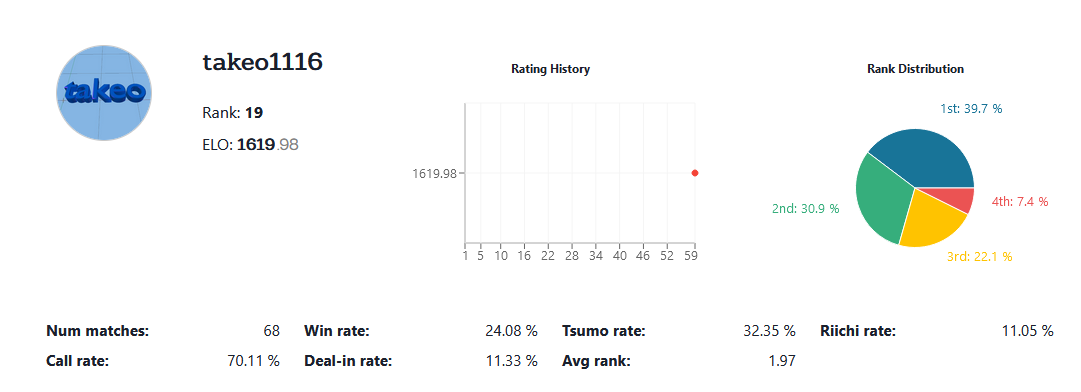This screenshot has height=392, width=1081.
Task: Click the '2nd: 30.9 %' pie label
Action: [805, 209]
